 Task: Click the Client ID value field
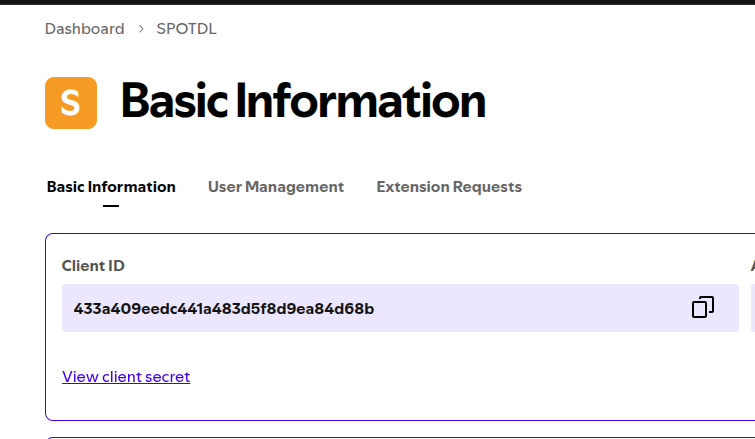[x=400, y=308]
